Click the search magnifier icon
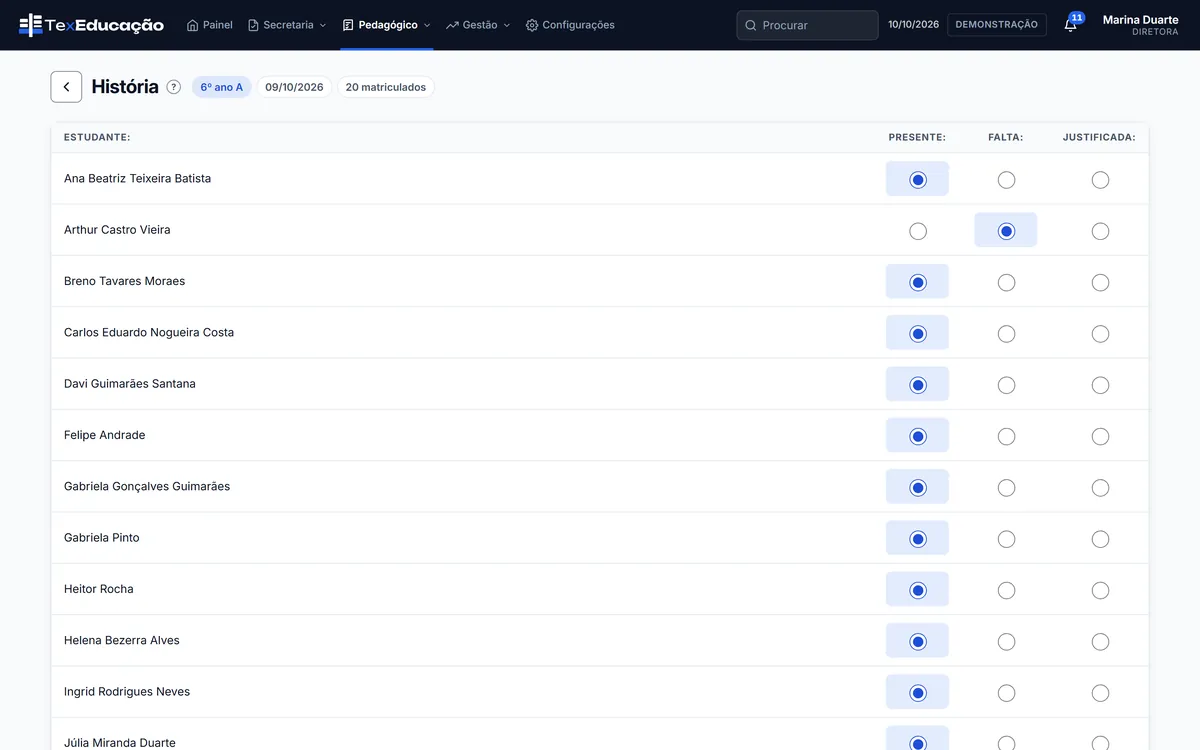The image size is (1200, 750). (751, 25)
